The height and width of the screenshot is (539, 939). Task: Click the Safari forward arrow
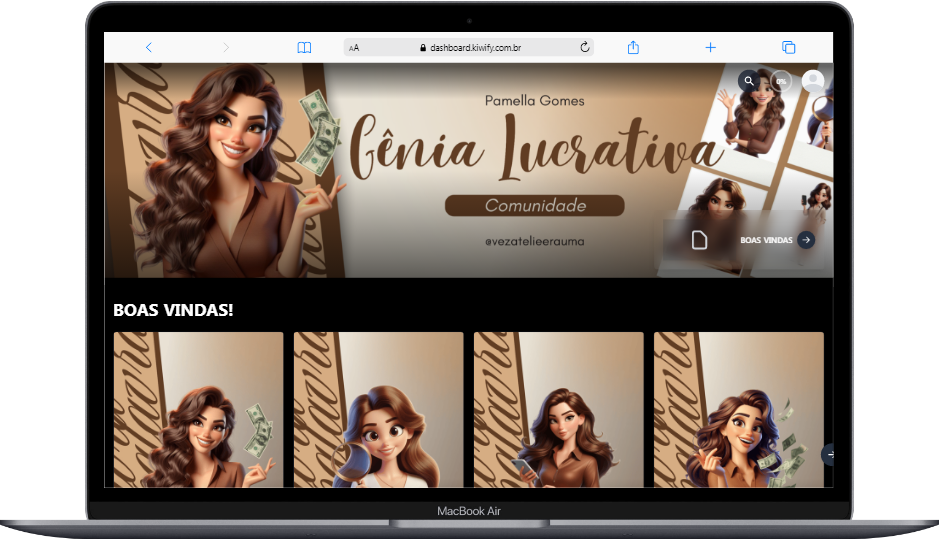tap(226, 47)
